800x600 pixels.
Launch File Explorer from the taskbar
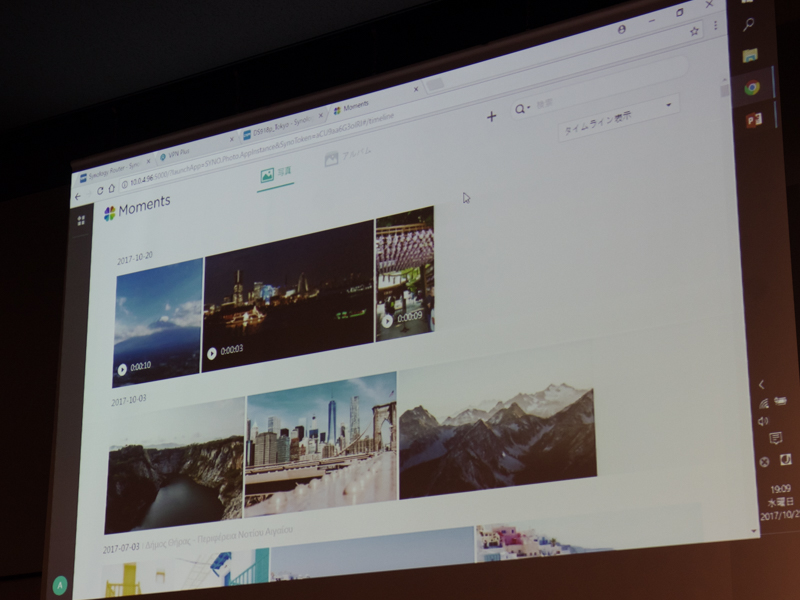[750, 56]
